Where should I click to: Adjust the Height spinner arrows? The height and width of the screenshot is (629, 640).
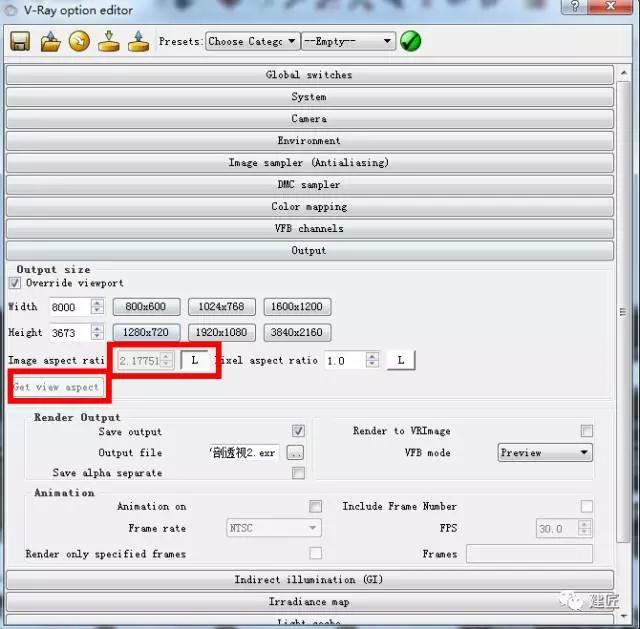point(97,332)
